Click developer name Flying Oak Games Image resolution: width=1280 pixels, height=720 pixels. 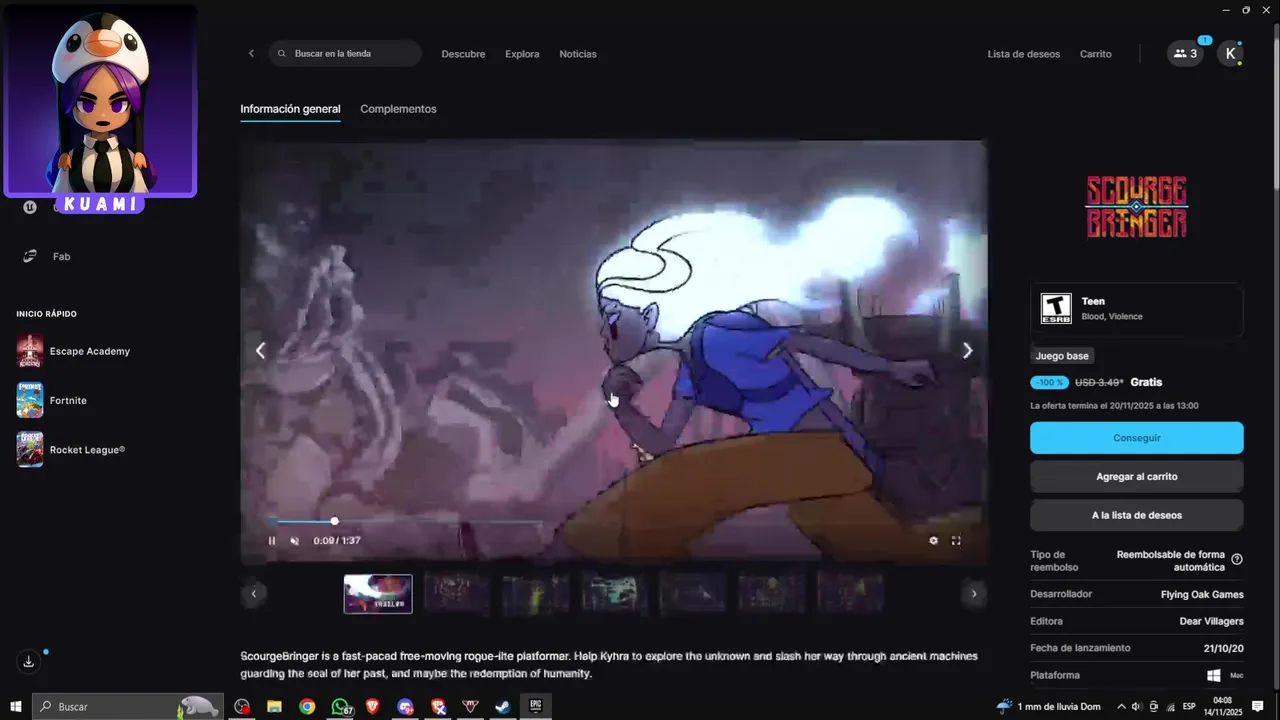point(1202,594)
